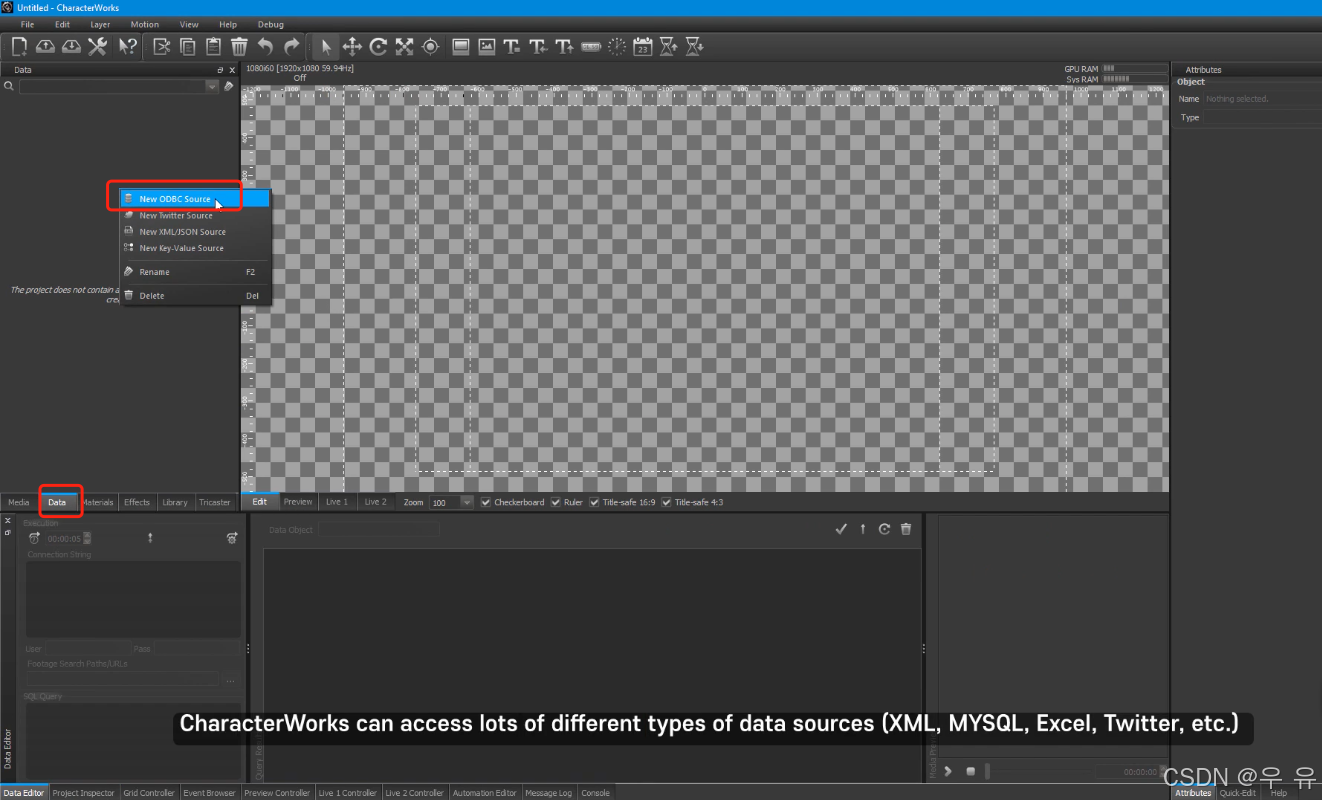Open the Quick-Edit tab

click(1237, 793)
